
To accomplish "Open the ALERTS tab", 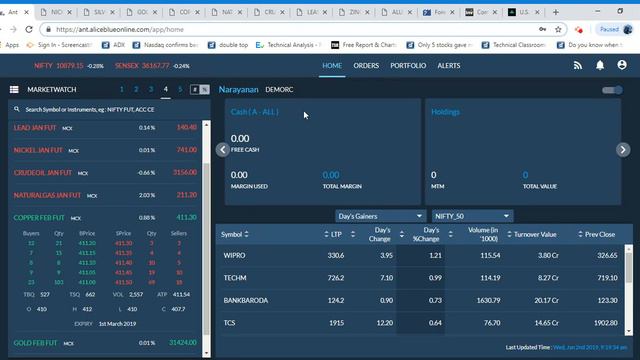I will (x=449, y=66).
